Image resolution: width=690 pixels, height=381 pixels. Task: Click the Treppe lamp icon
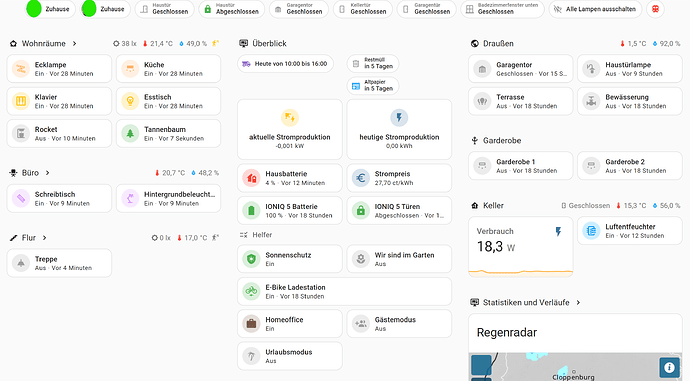point(21,263)
